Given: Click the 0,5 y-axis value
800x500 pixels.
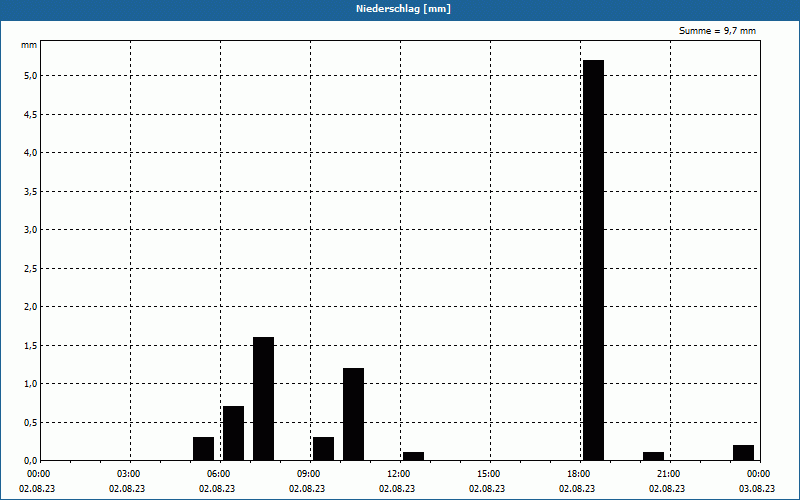Looking at the screenshot, I should 30,422.
